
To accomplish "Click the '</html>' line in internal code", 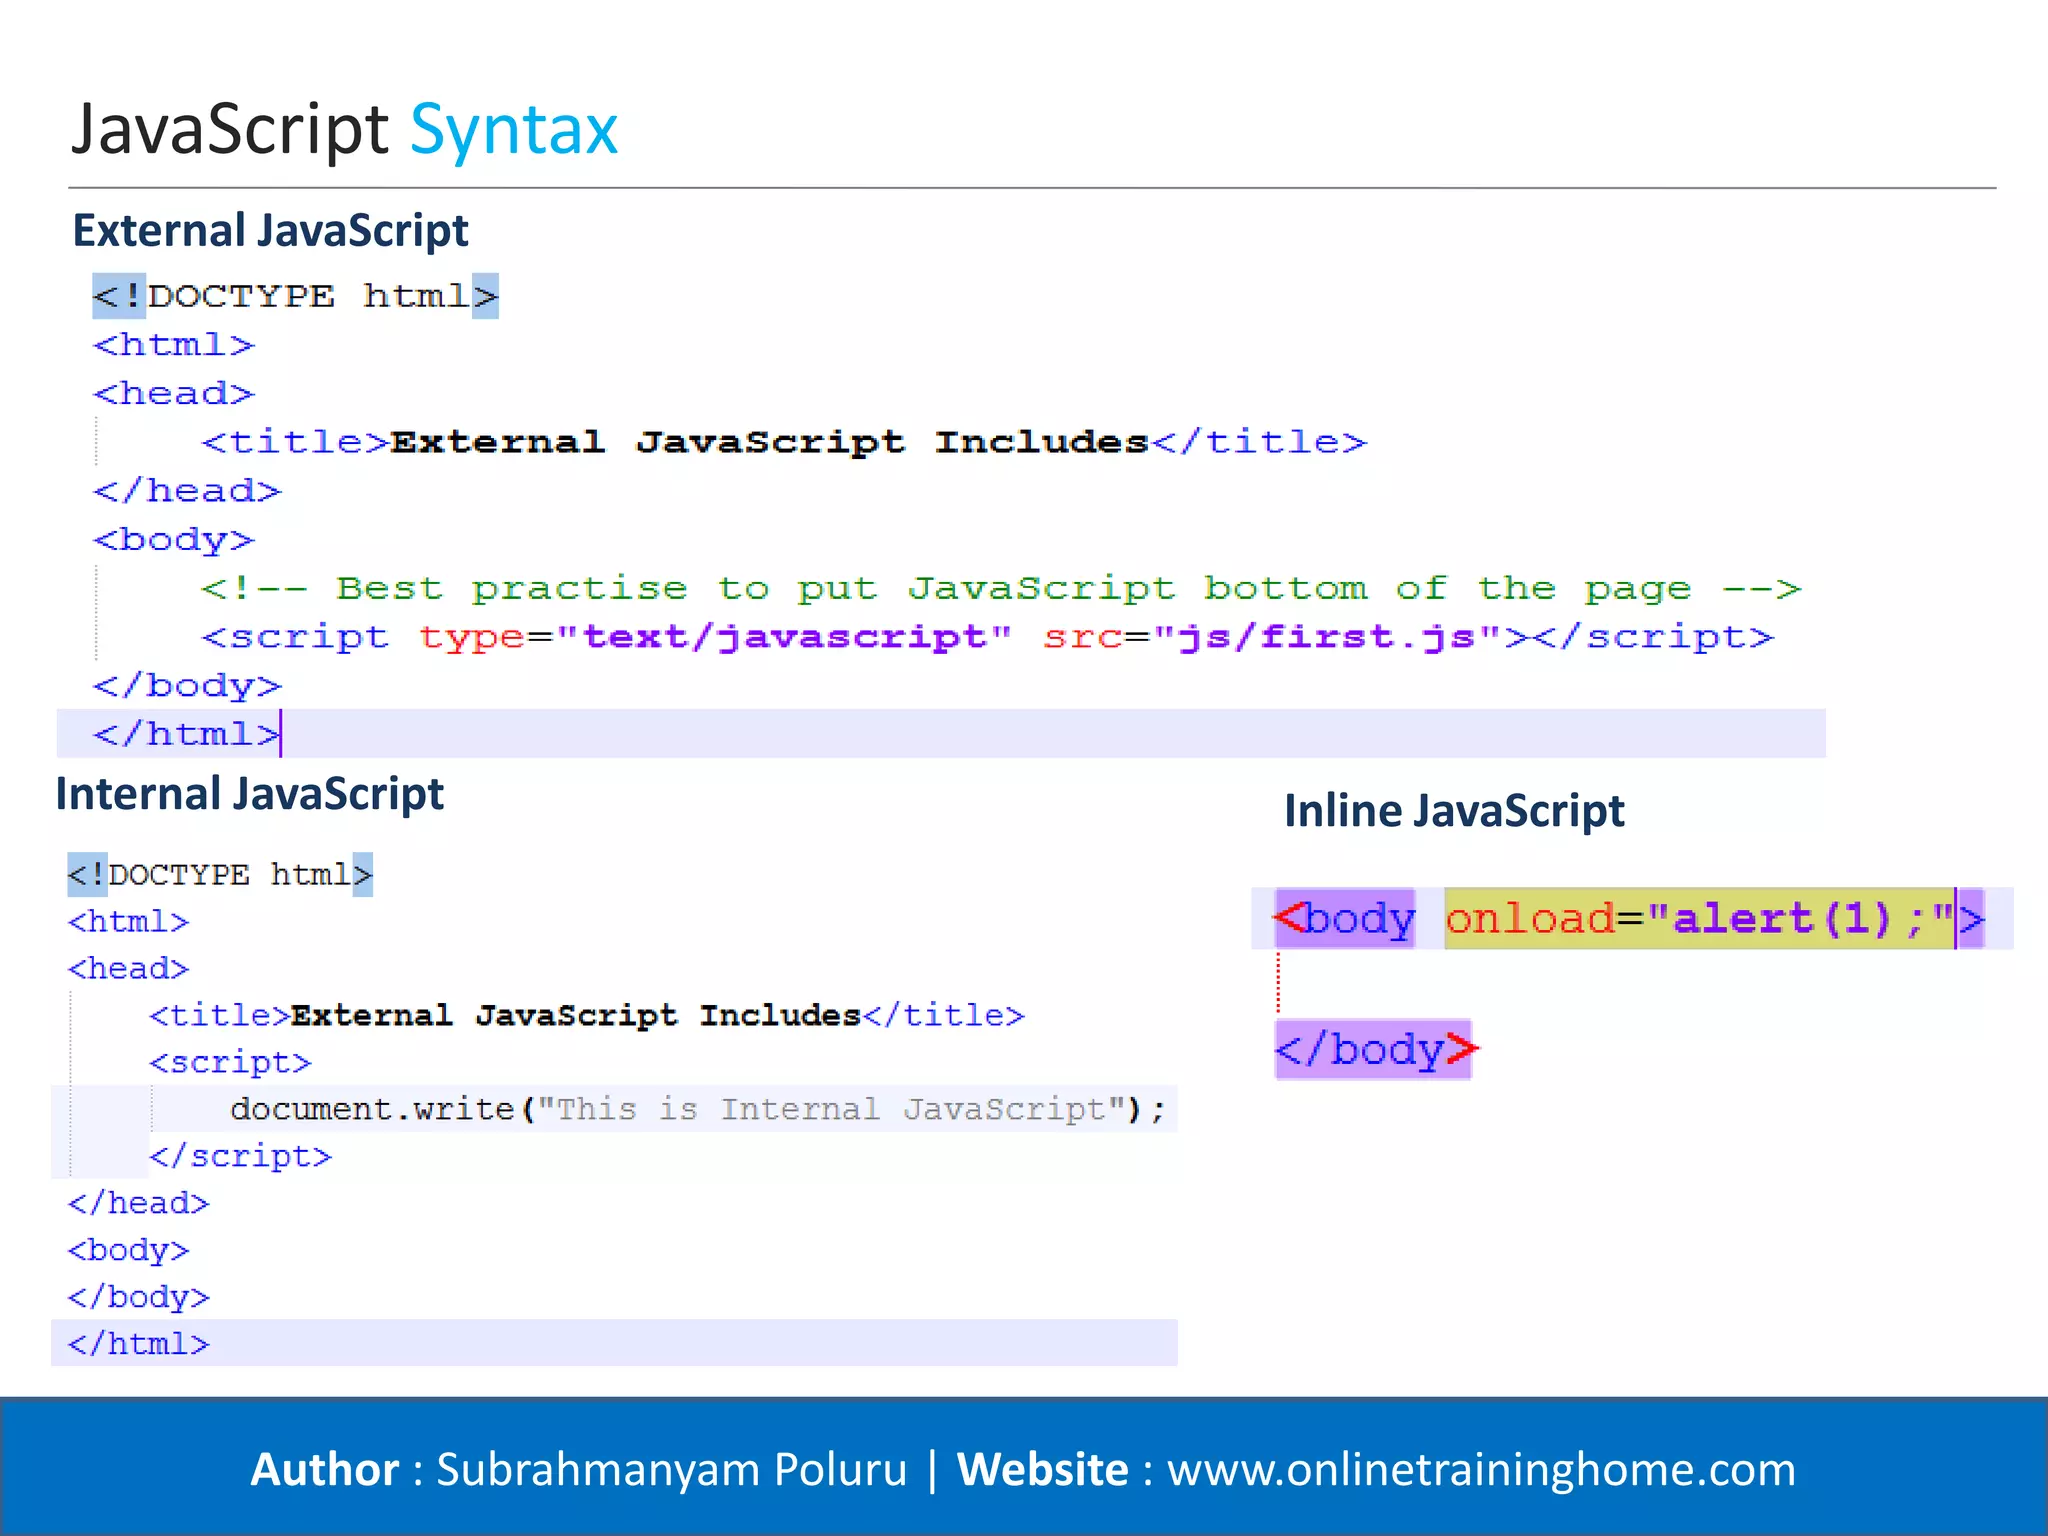I will pyautogui.click(x=139, y=1343).
